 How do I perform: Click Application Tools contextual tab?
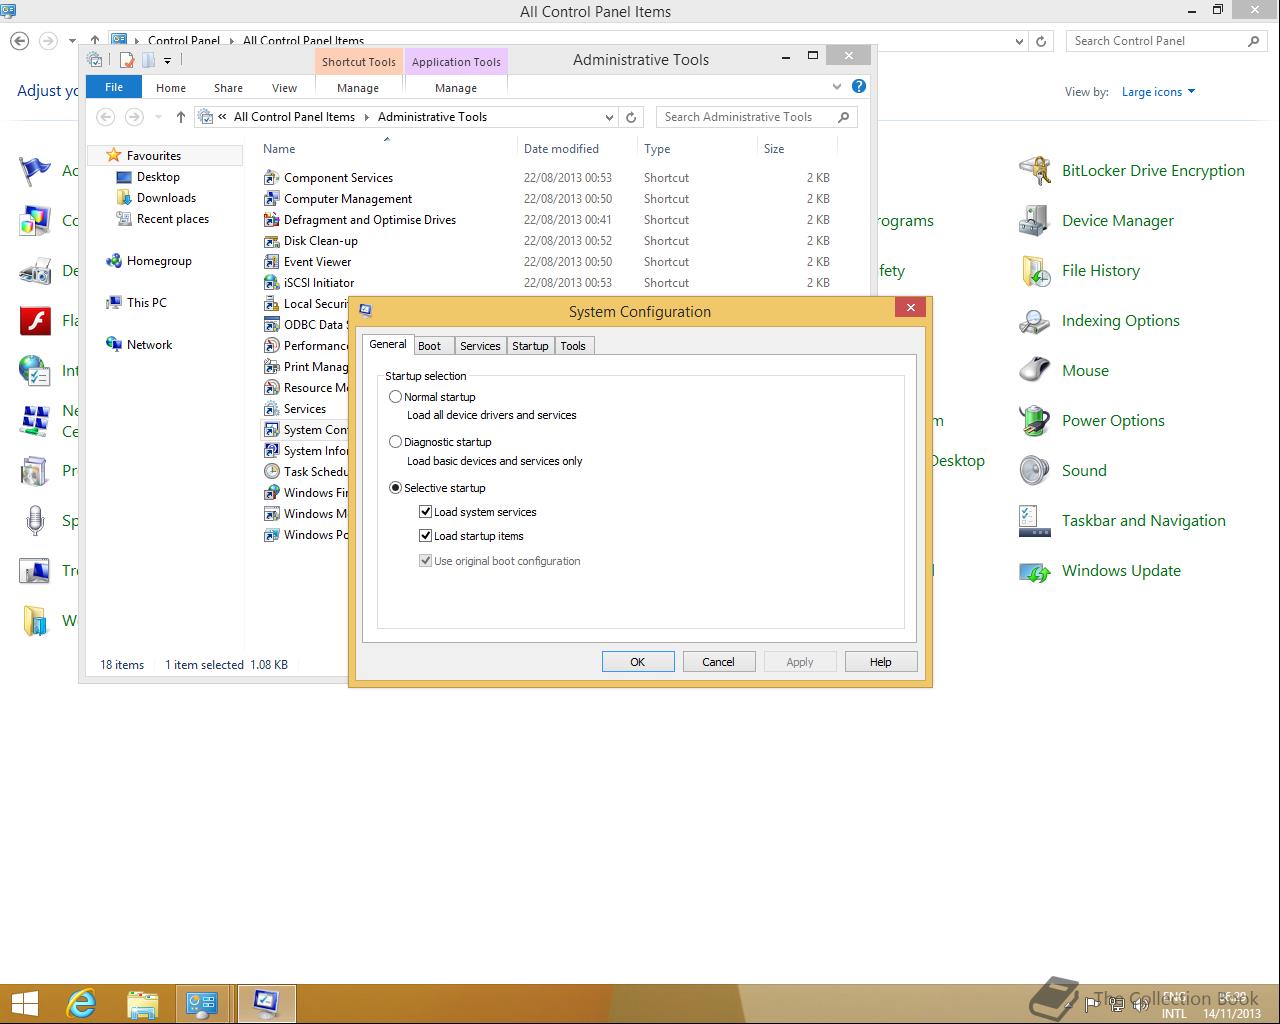456,62
